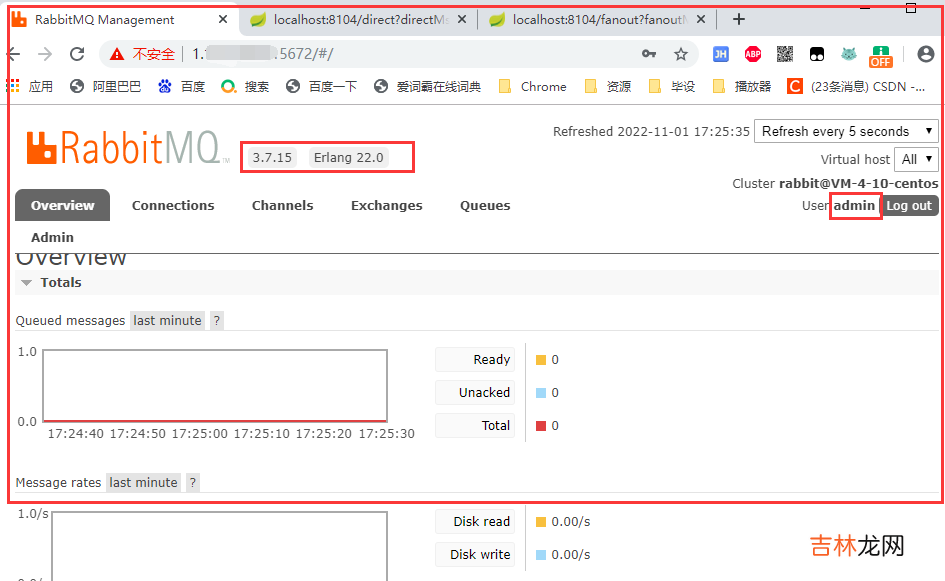Click the address bar URL field
Screen dimensions: 945x581
[x=400, y=54]
